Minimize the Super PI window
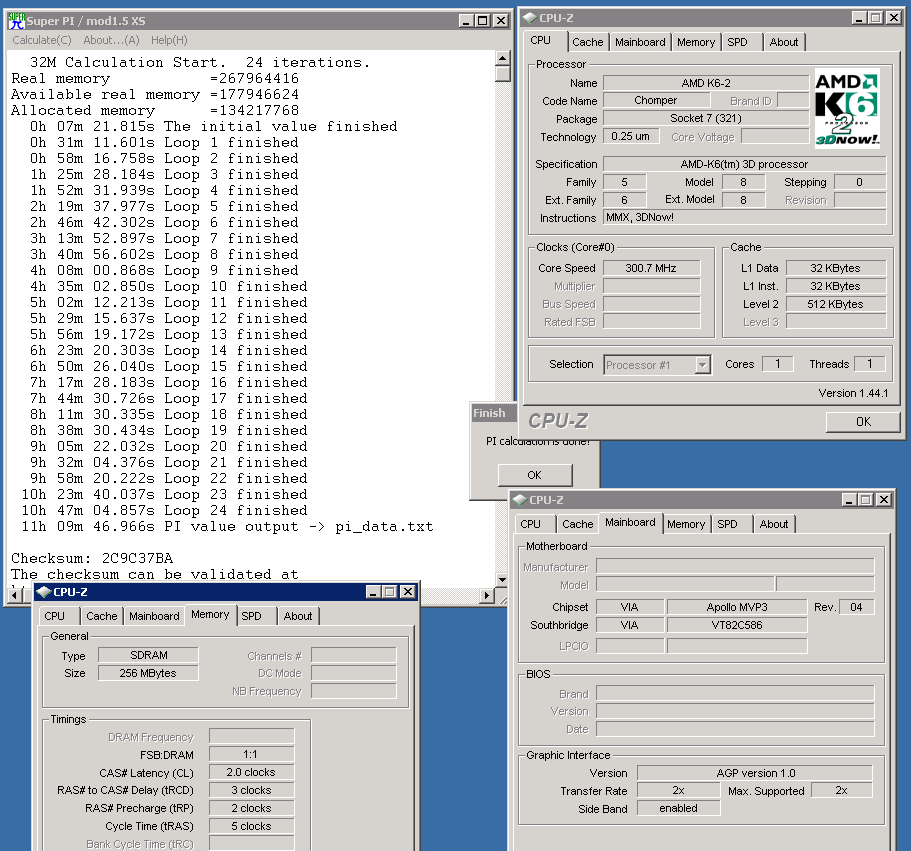This screenshot has height=851, width=911. tap(465, 21)
